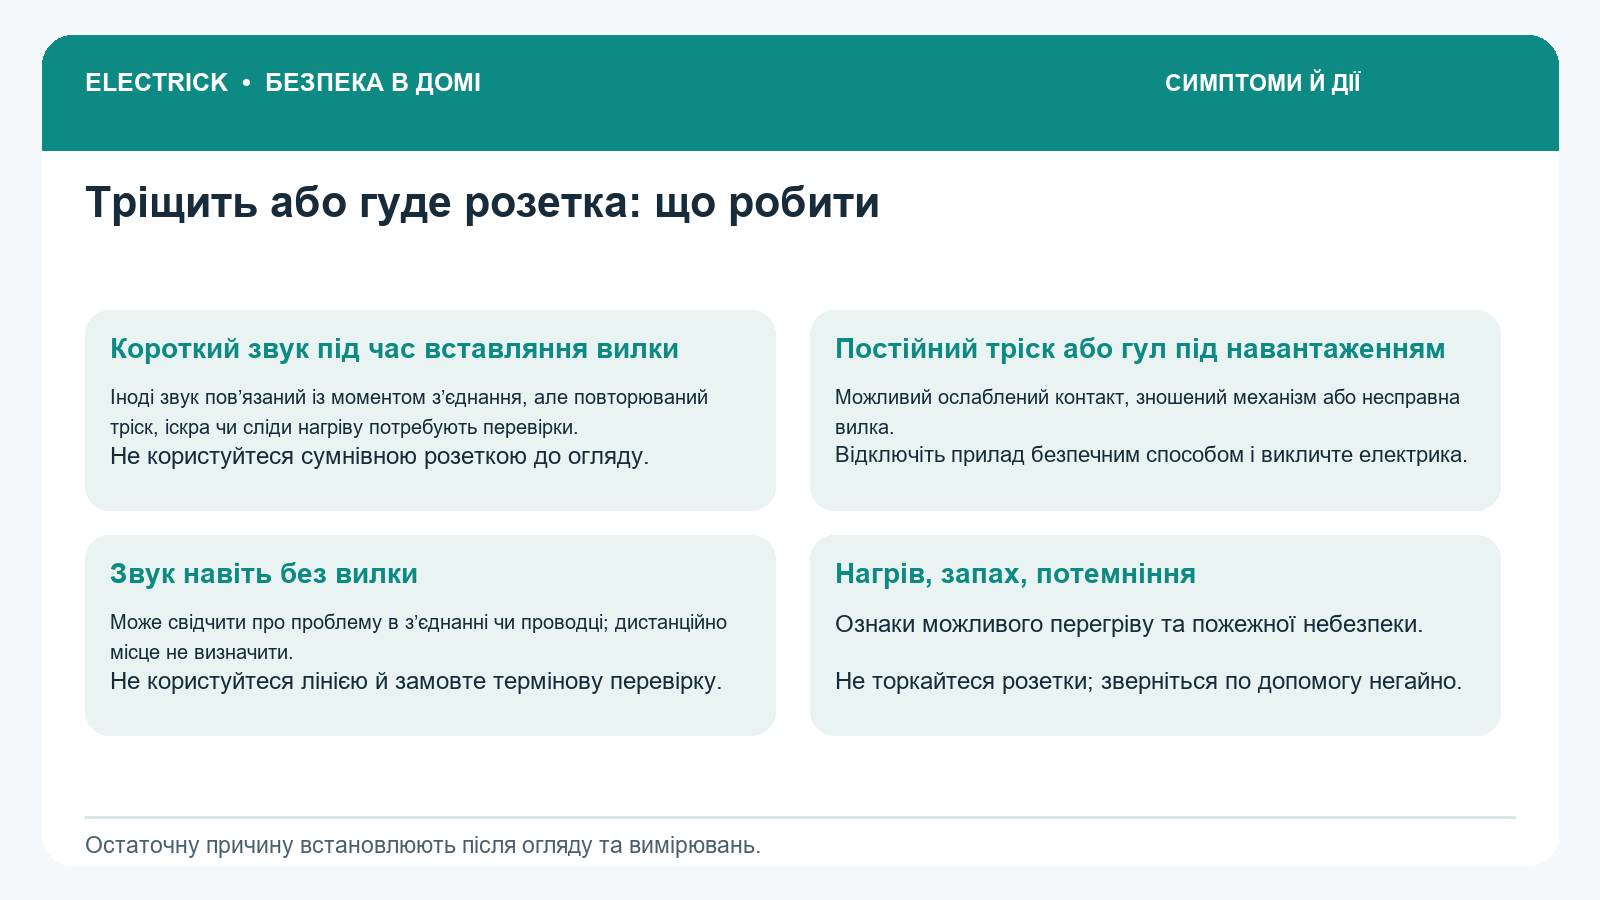Click the paragraph starting "Можливий ослаблений контакт"
1600x900 pixels.
(x=1147, y=412)
